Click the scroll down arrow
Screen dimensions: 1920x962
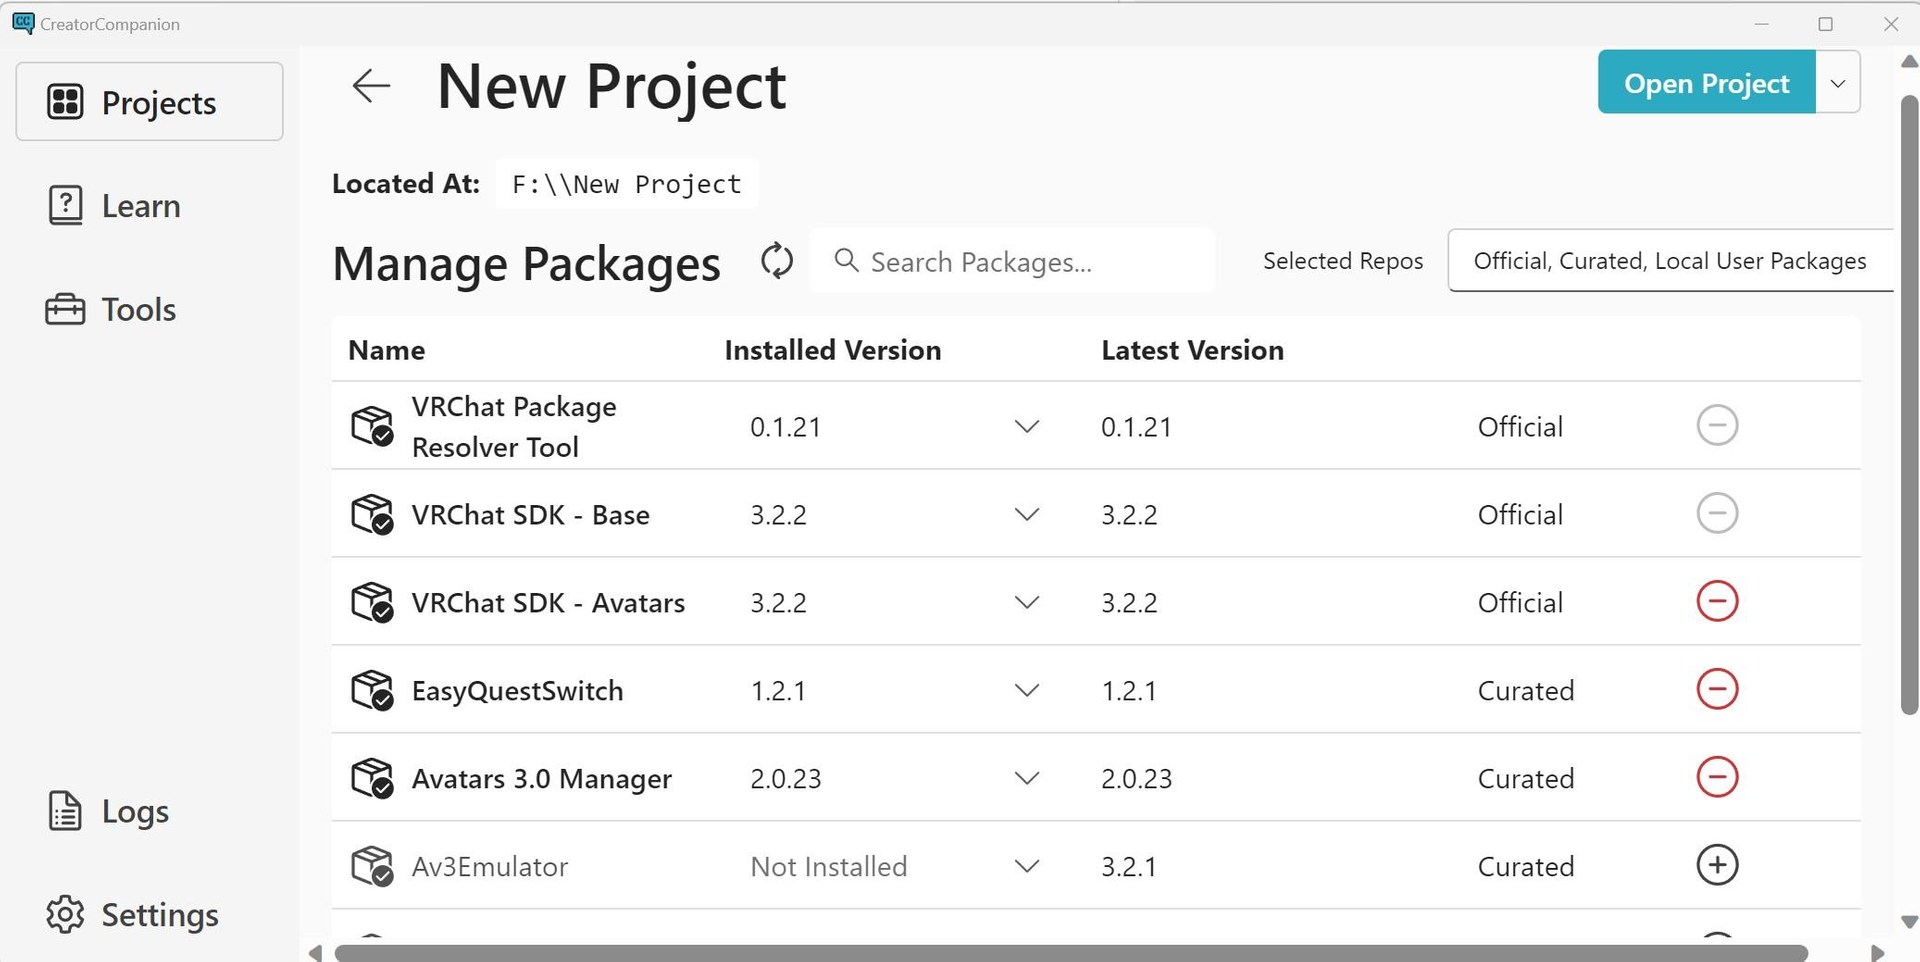point(1909,922)
